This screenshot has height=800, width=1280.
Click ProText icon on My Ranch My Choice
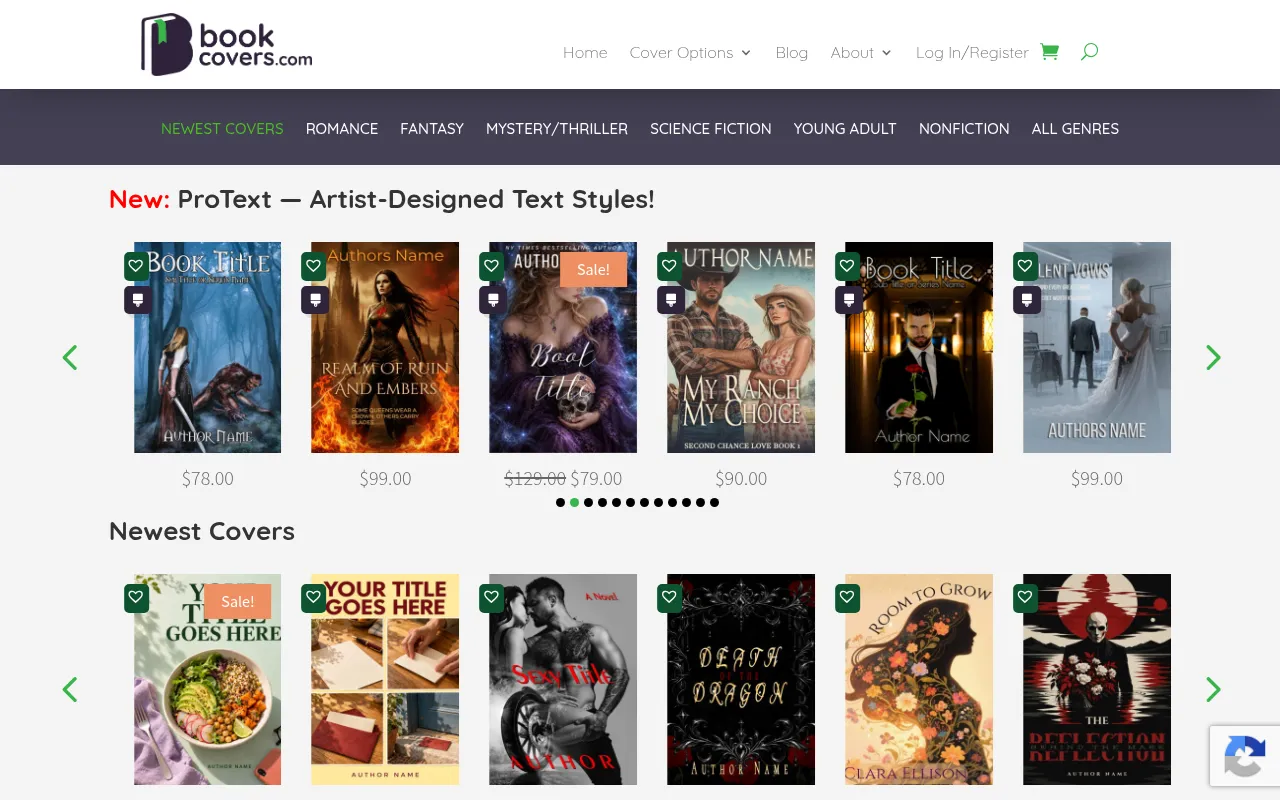(671, 300)
